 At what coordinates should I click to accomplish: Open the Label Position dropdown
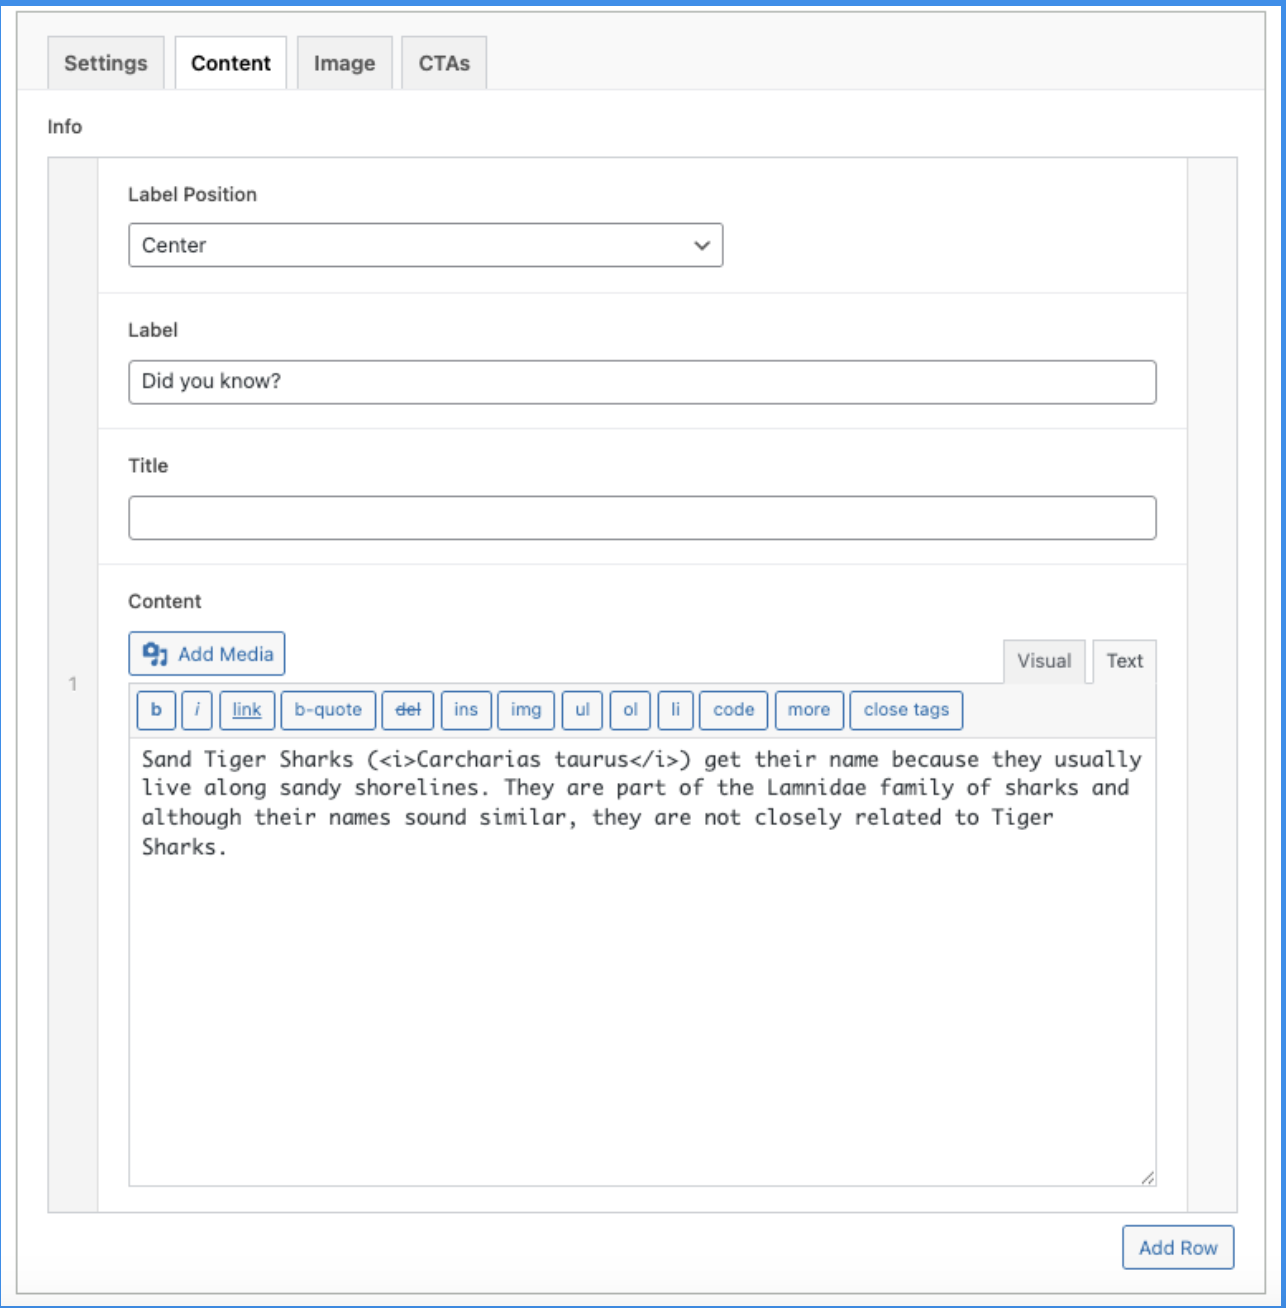click(426, 245)
